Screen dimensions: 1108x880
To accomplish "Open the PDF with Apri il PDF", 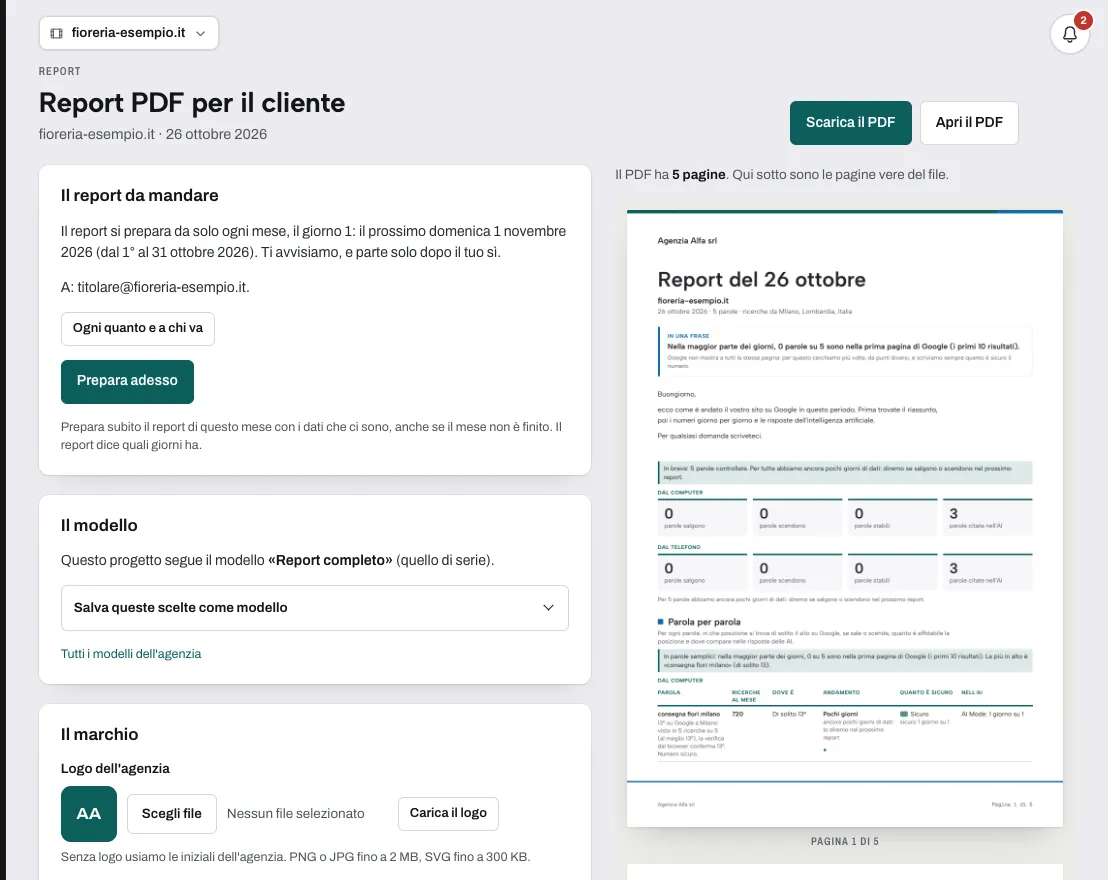I will pyautogui.click(x=969, y=122).
